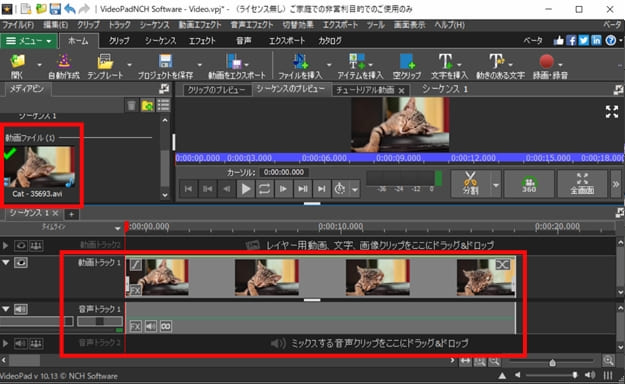This screenshot has width=625, height=384.
Task: Open the タイムライン mode dropdown arrow
Action: tap(117, 228)
